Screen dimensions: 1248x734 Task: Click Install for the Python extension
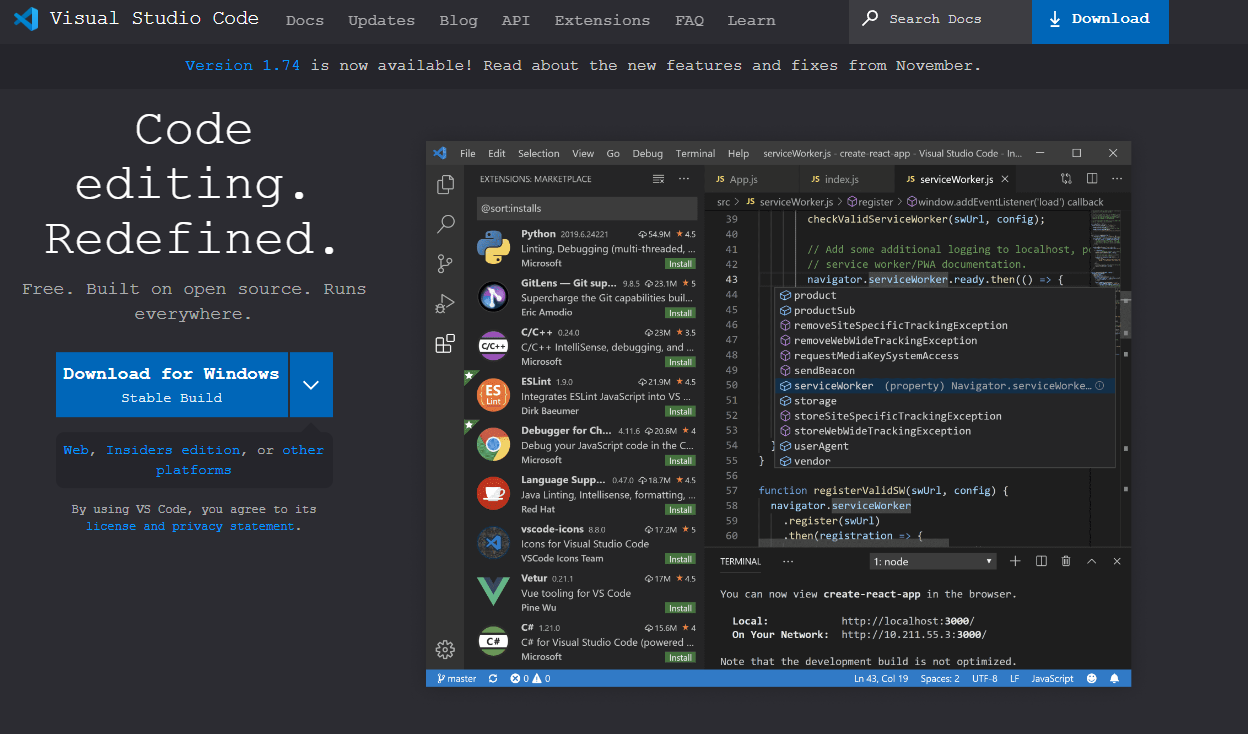(x=681, y=263)
